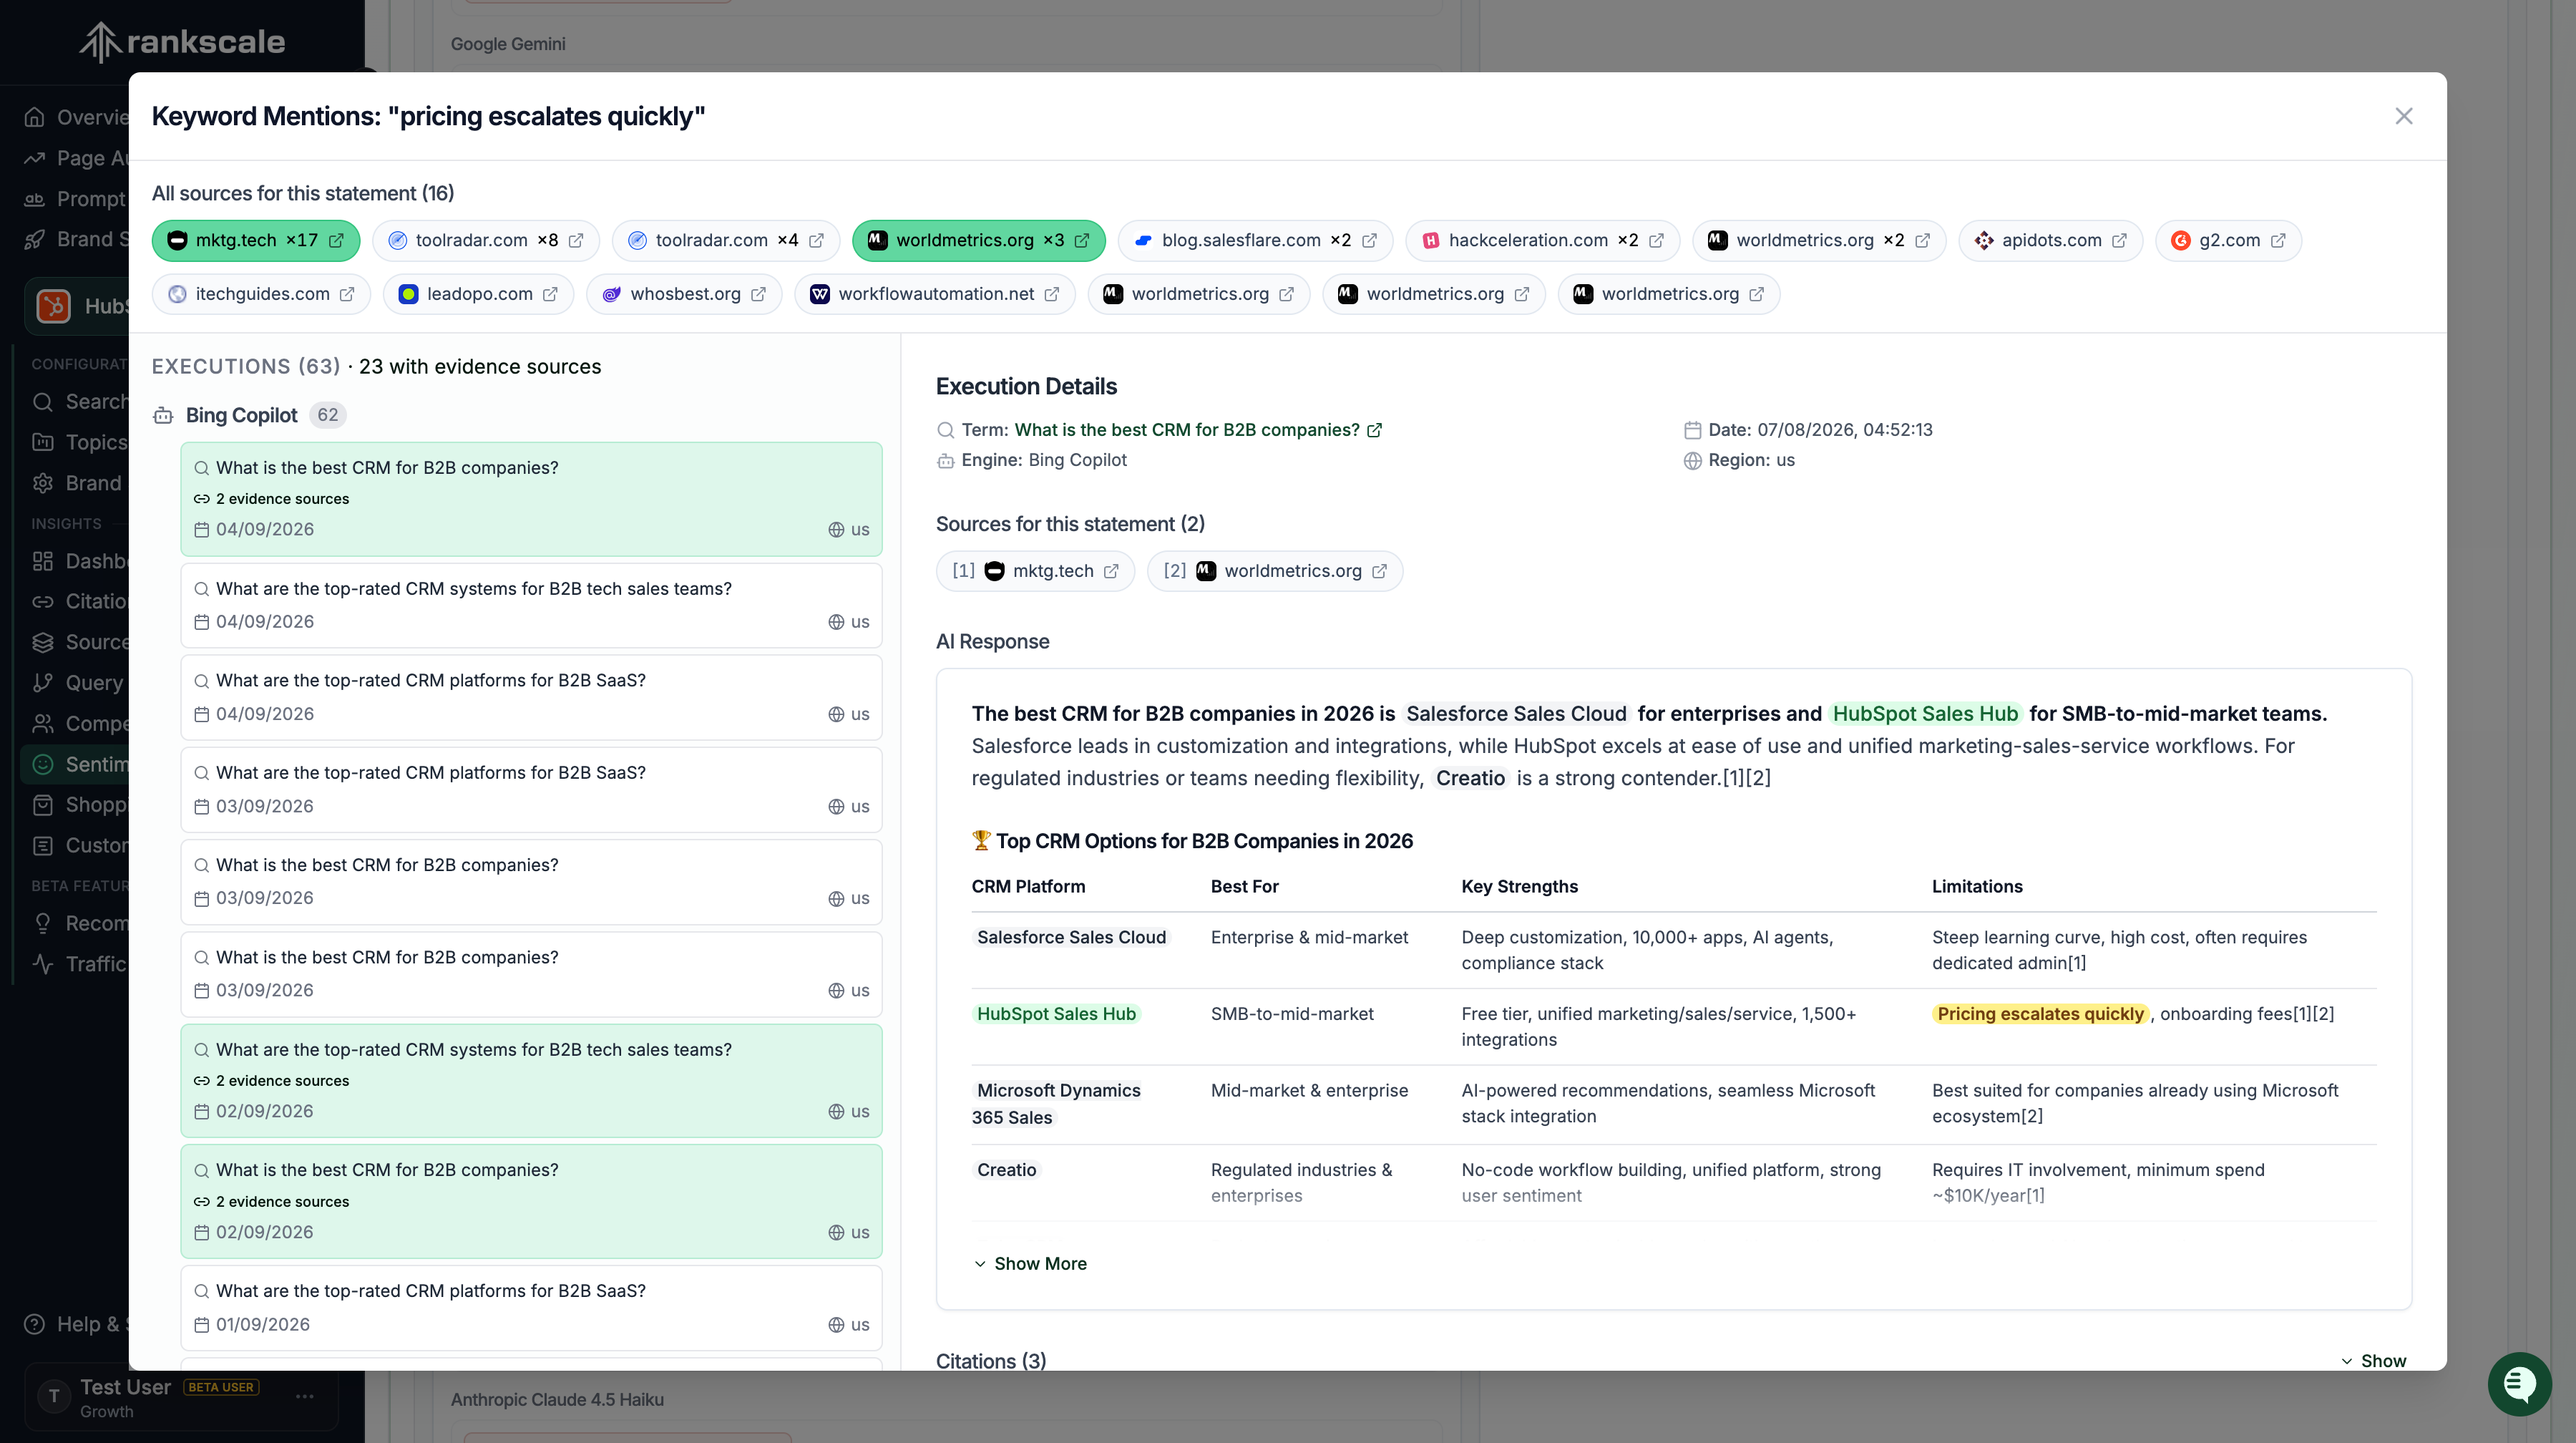Open Page Audit in the sidebar
This screenshot has width=2576, height=1443.
[x=76, y=158]
